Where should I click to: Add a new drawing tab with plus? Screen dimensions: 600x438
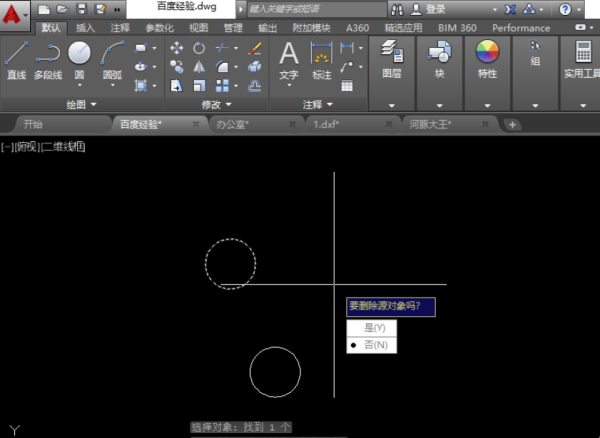[x=512, y=125]
